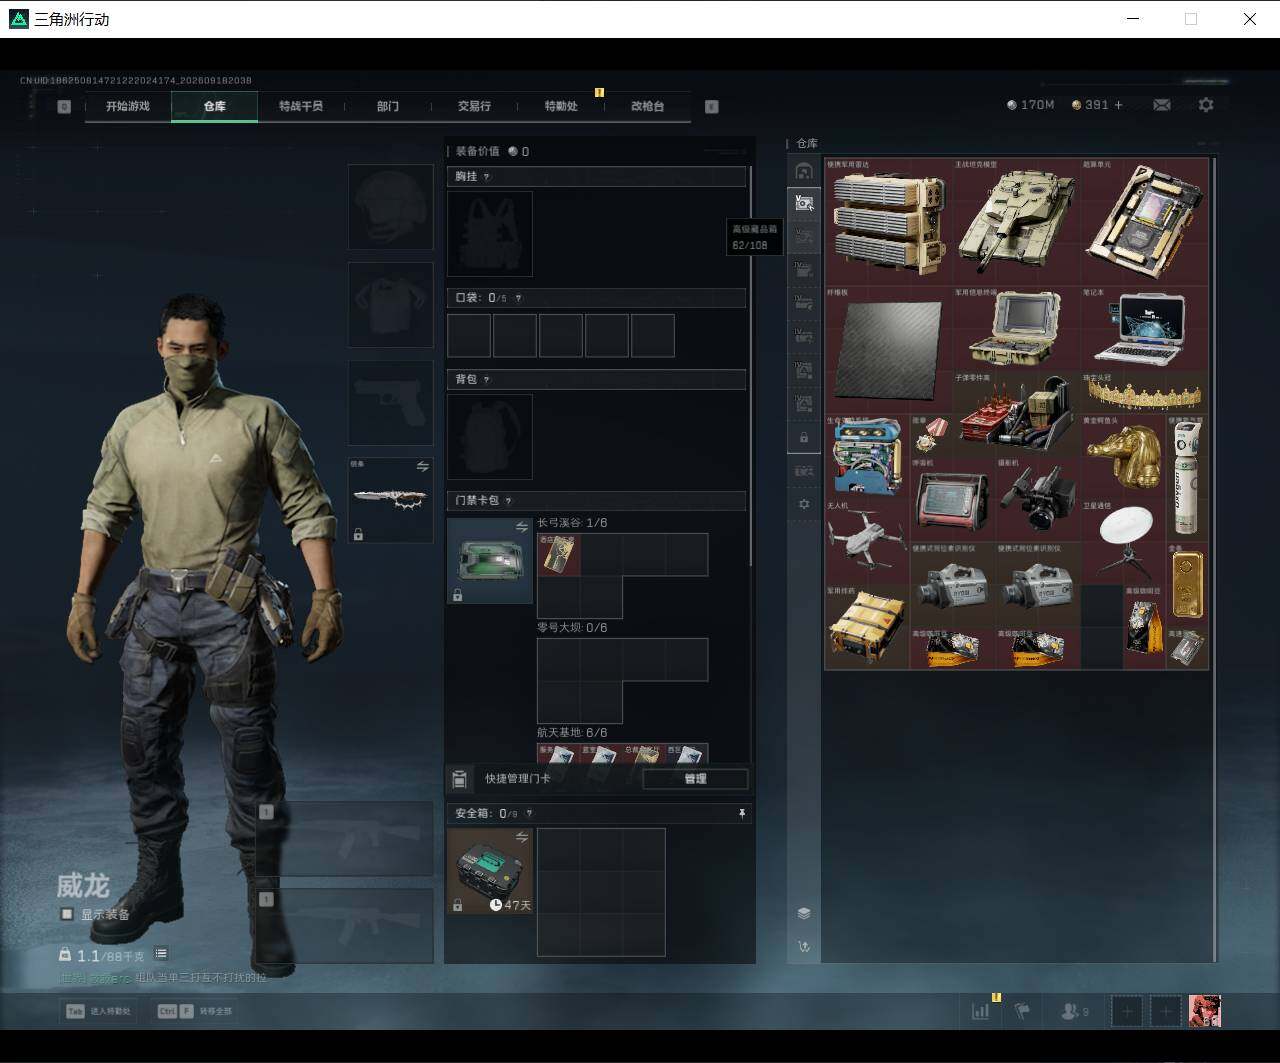Open the statistics chart icon in bottom bar
Viewport: 1280px width, 1063px height.
pyautogui.click(x=981, y=1011)
